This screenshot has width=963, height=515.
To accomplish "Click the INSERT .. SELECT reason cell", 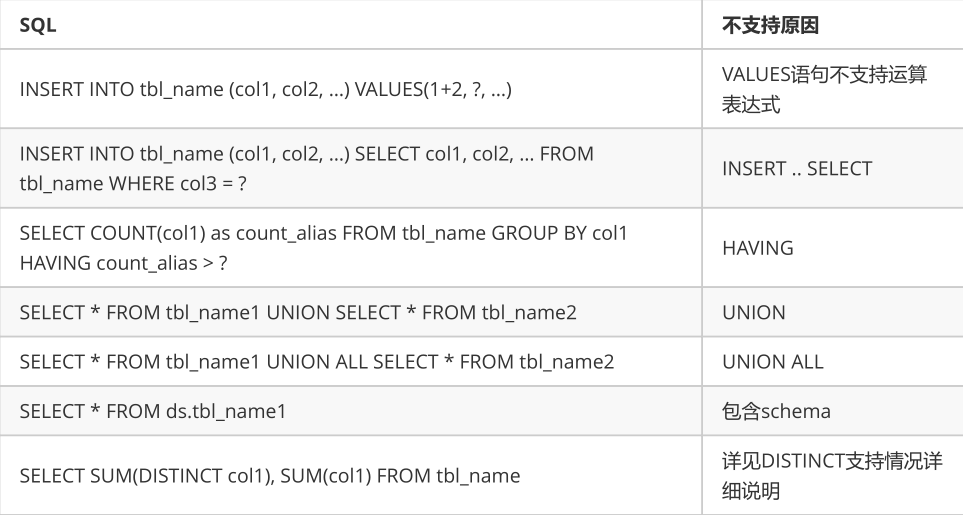I will point(833,168).
